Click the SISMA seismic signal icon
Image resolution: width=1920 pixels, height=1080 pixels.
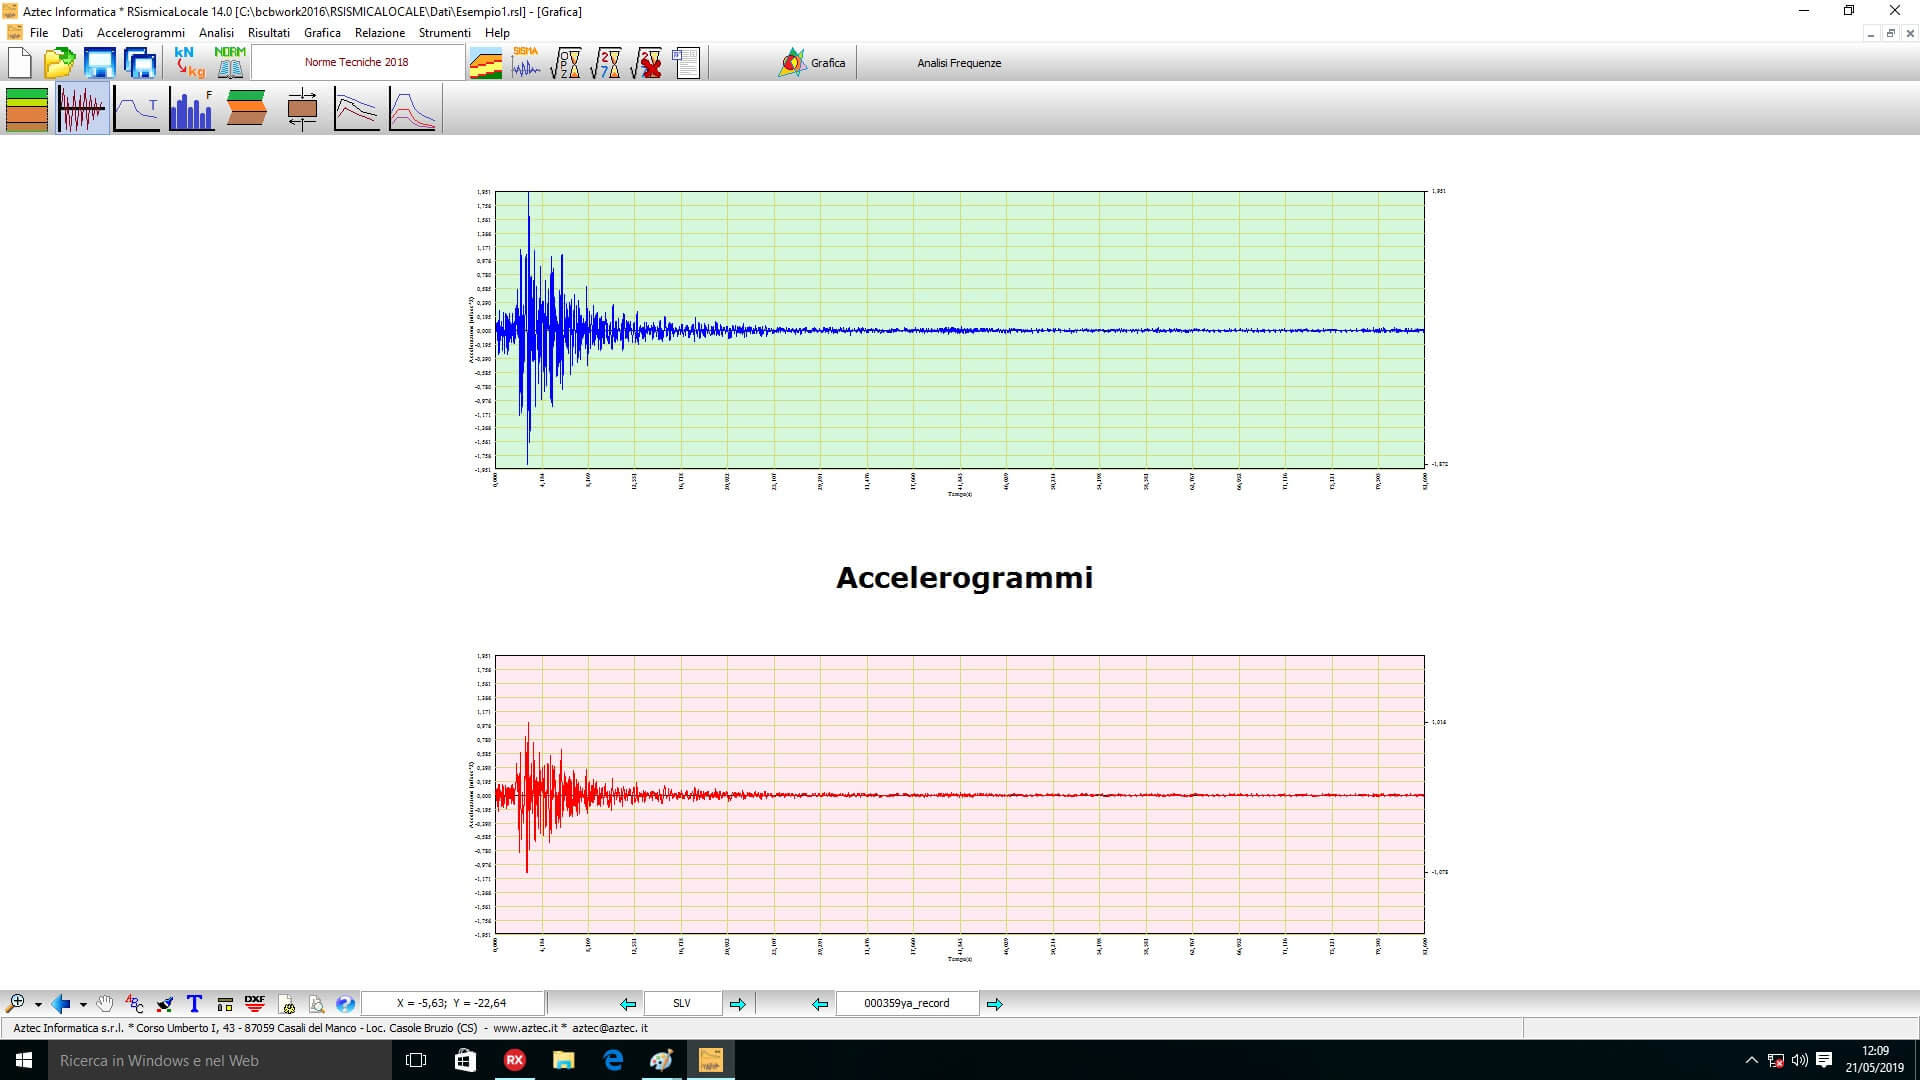(526, 62)
